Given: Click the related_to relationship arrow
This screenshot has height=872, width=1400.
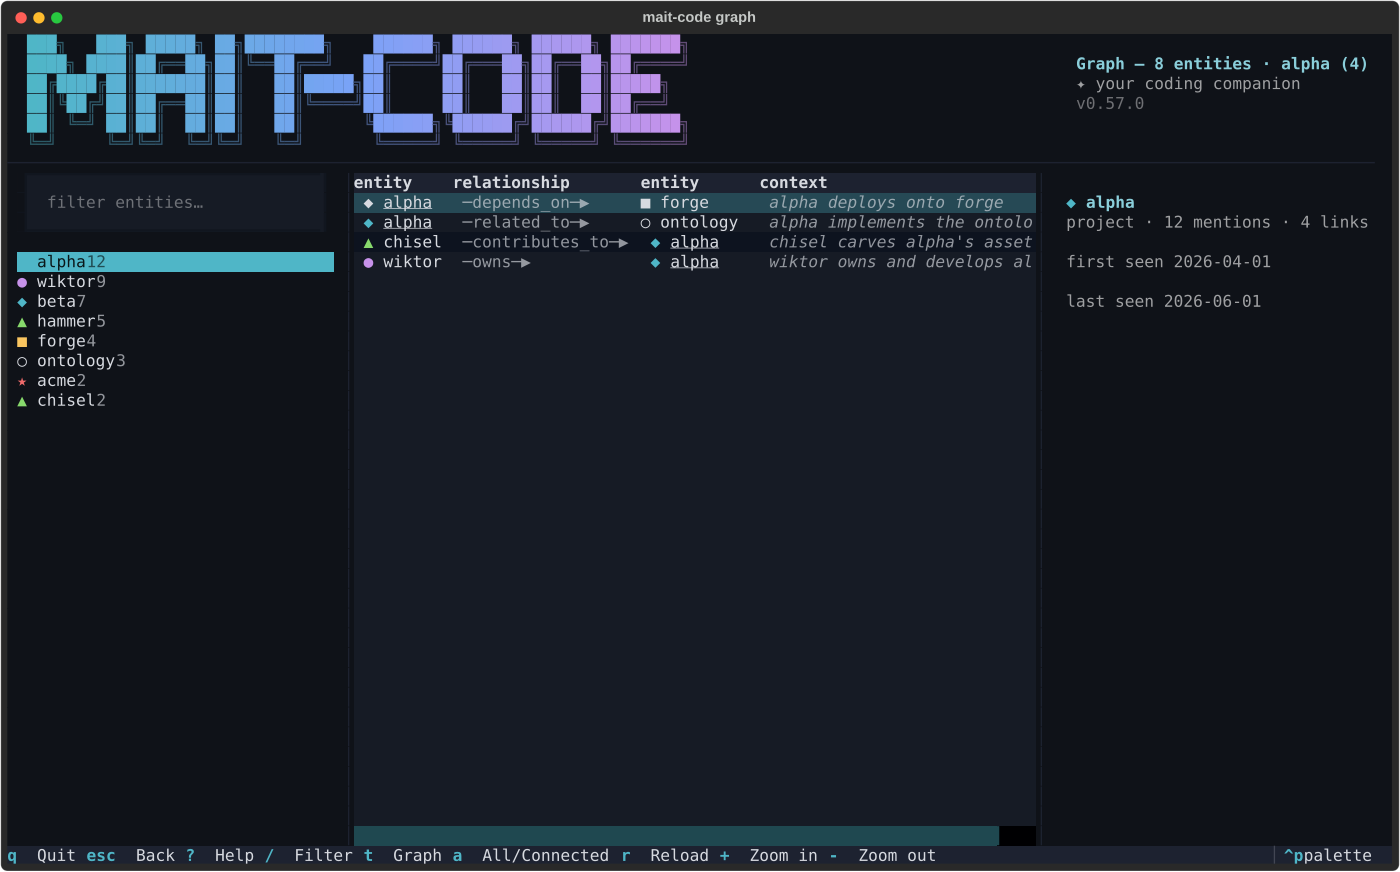Looking at the screenshot, I should click(525, 223).
